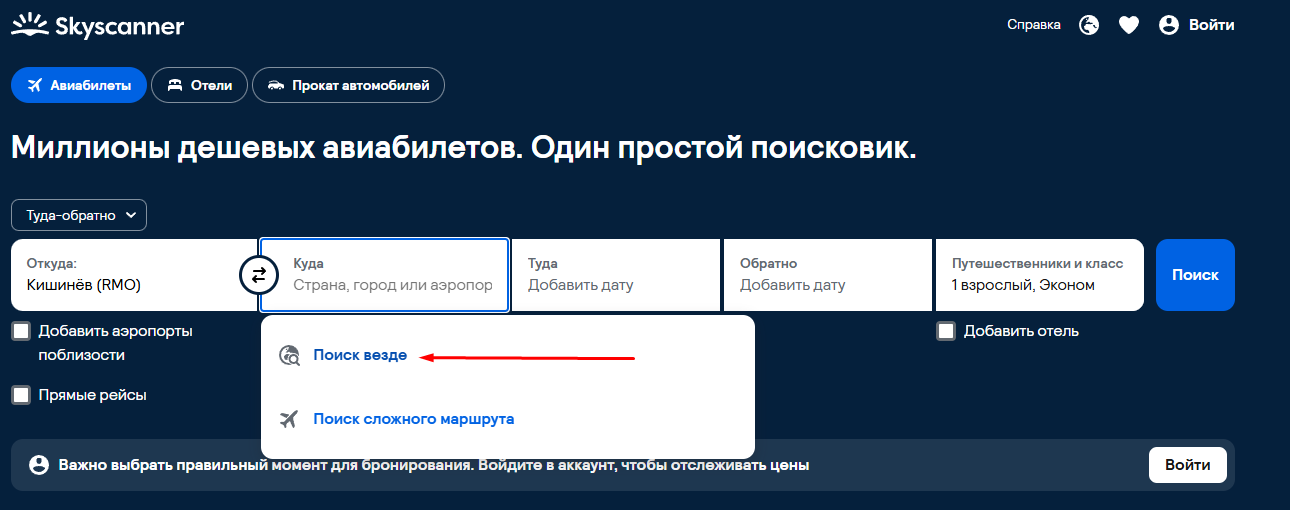Open the Туда departure date picker
Image resolution: width=1290 pixels, height=510 pixels.
pos(615,275)
